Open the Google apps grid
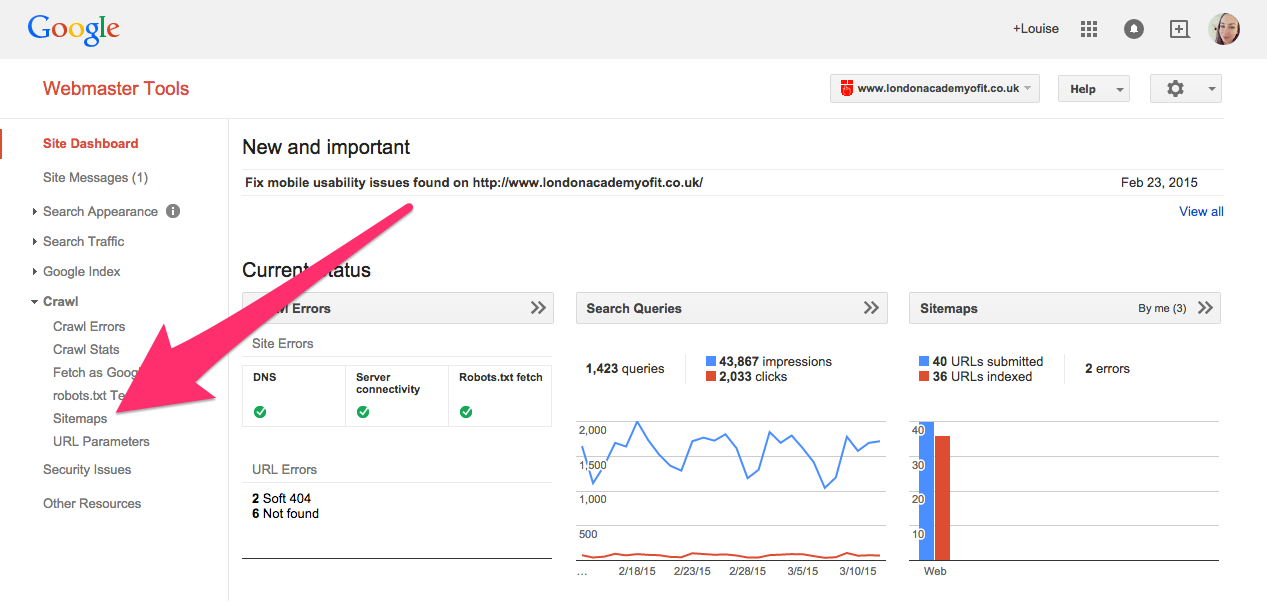The image size is (1267, 605). [1088, 28]
